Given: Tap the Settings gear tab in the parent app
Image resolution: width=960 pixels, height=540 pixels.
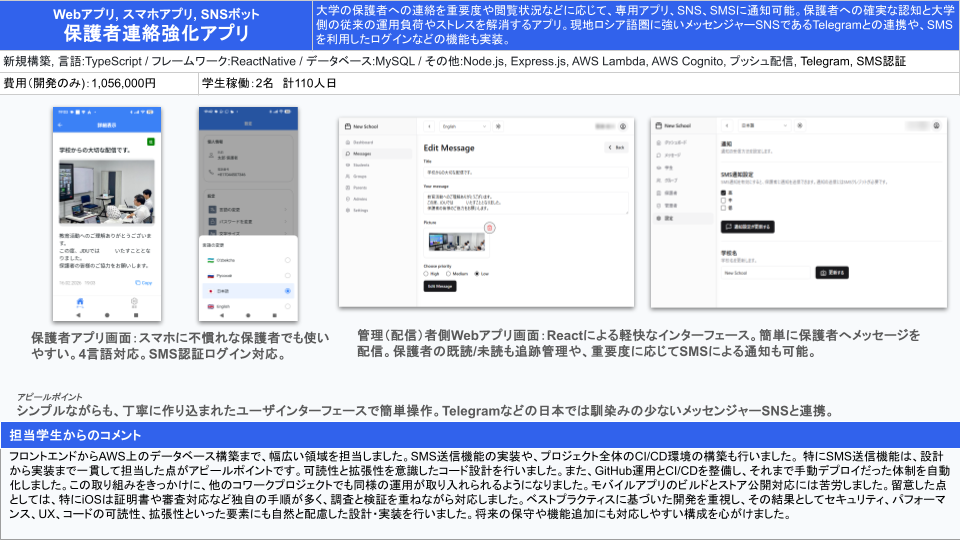Looking at the screenshot, I should coord(134,302).
